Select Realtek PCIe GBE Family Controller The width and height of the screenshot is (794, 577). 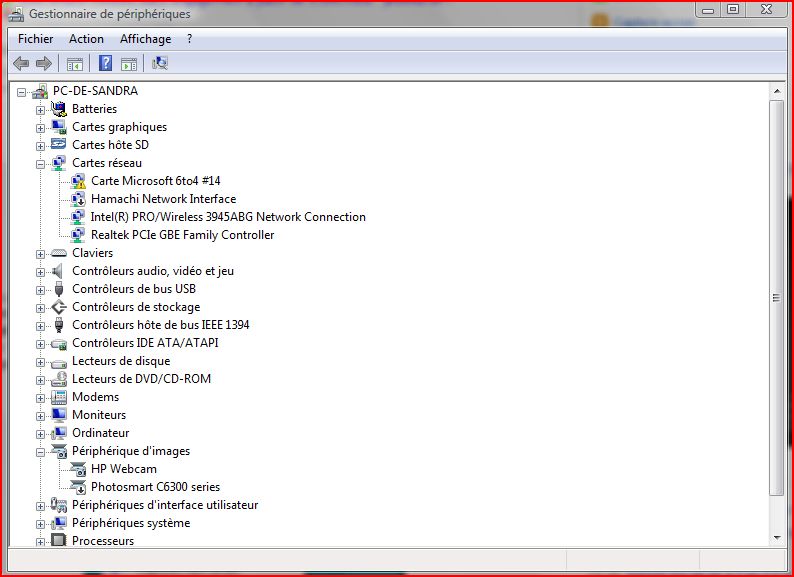182,235
